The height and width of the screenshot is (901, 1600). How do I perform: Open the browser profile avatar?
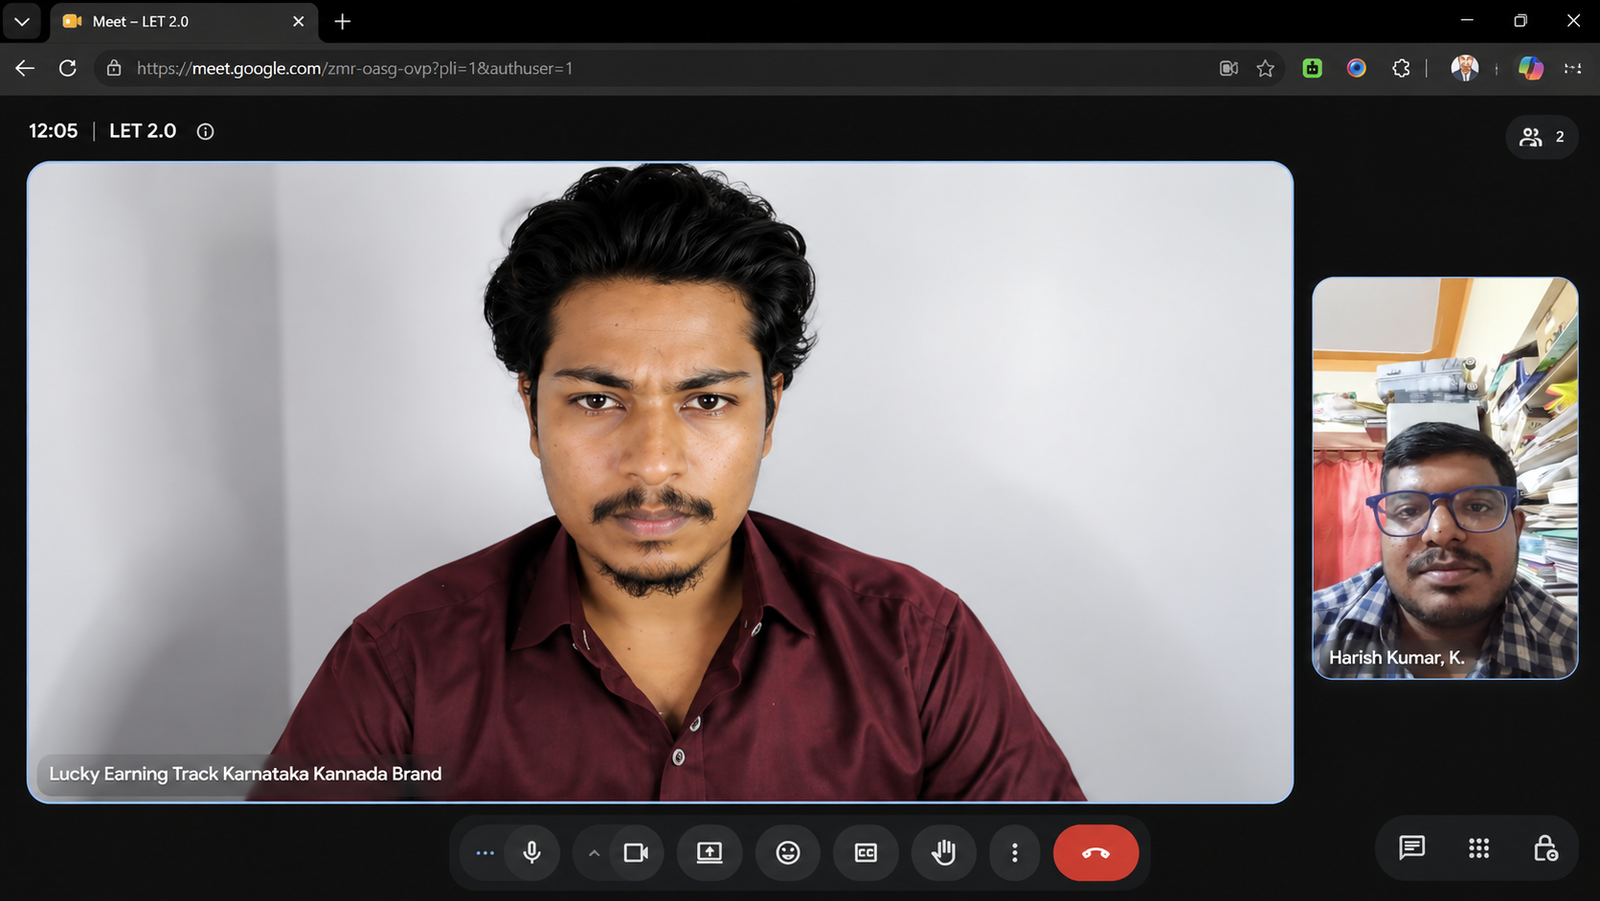coord(1465,68)
